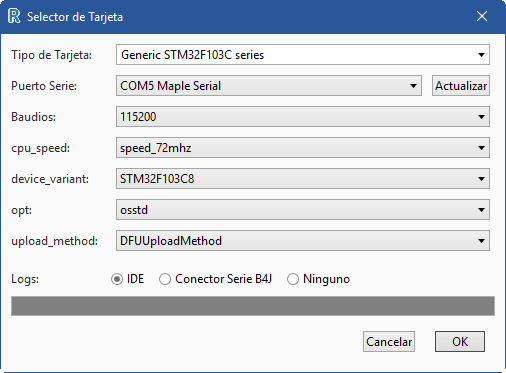Click the 'Puerto Serie:' label

click(x=44, y=86)
